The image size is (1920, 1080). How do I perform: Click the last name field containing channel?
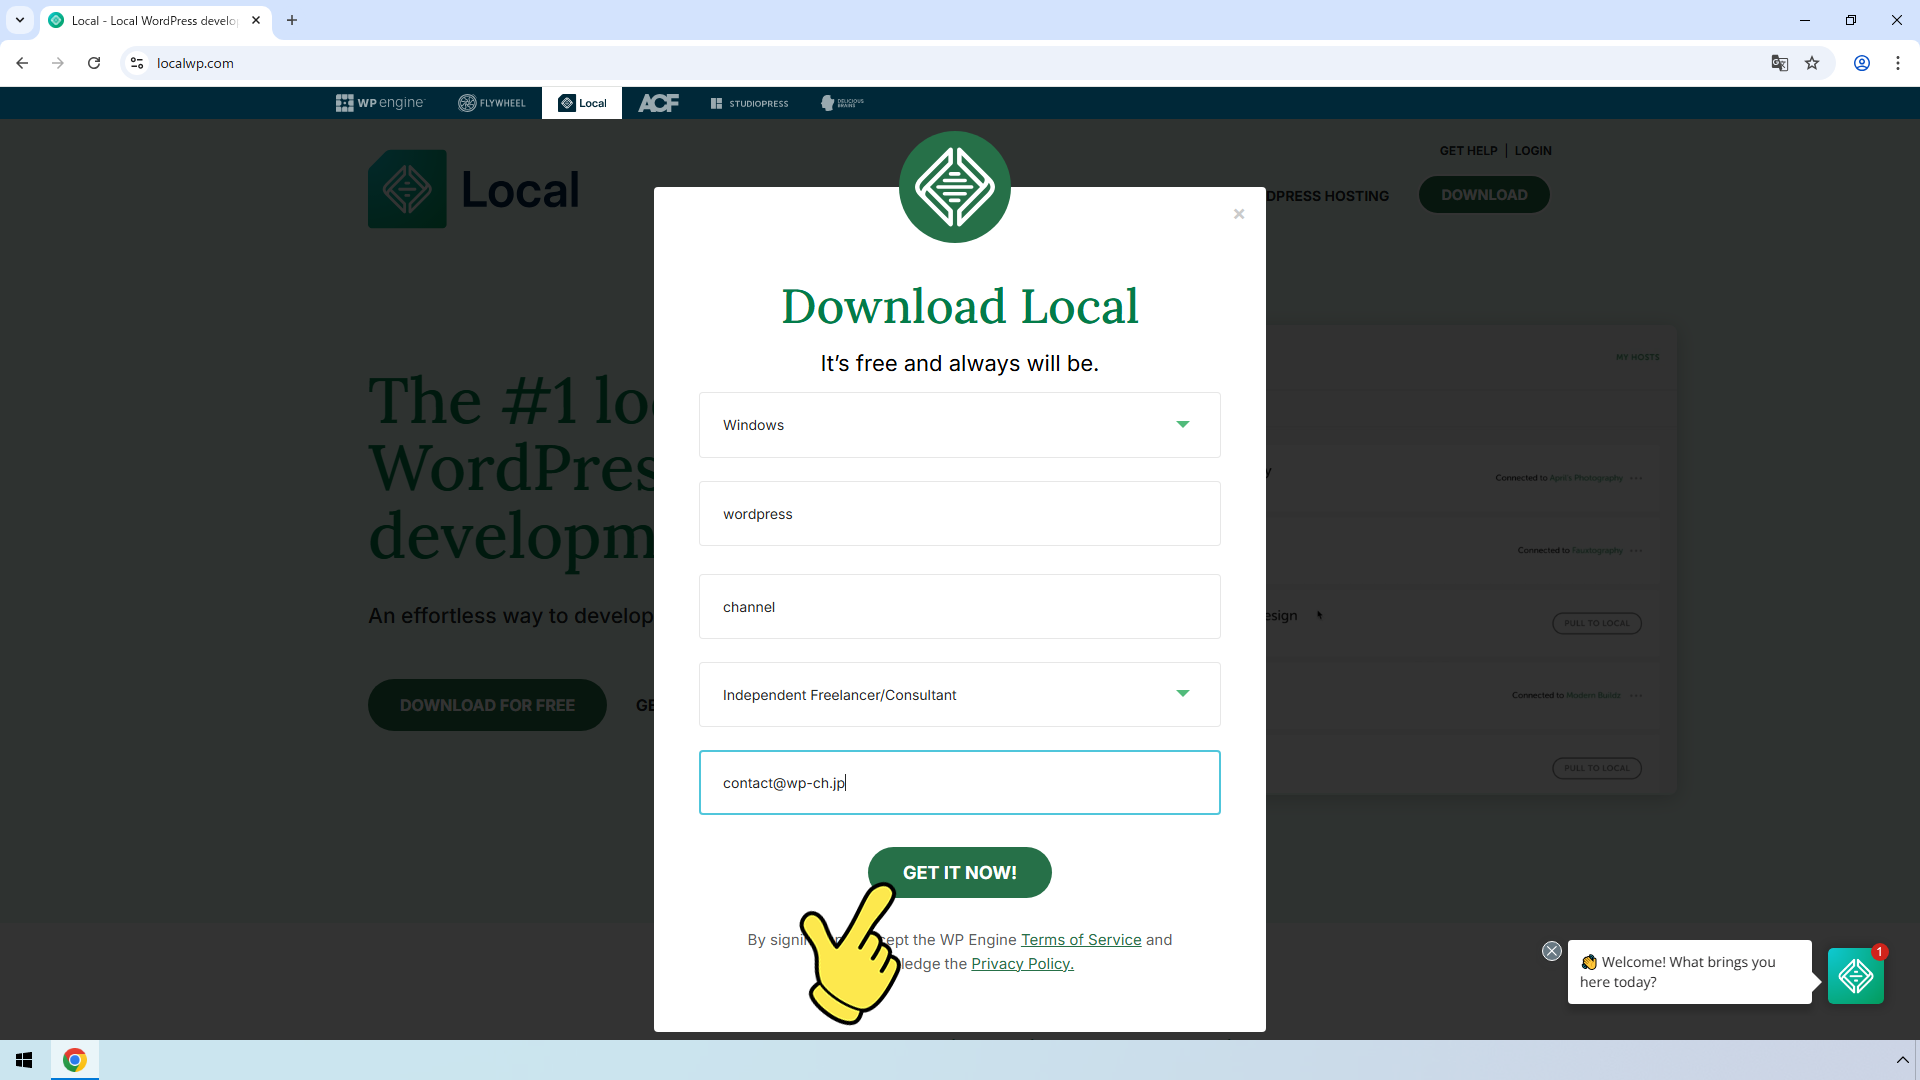pyautogui.click(x=959, y=606)
